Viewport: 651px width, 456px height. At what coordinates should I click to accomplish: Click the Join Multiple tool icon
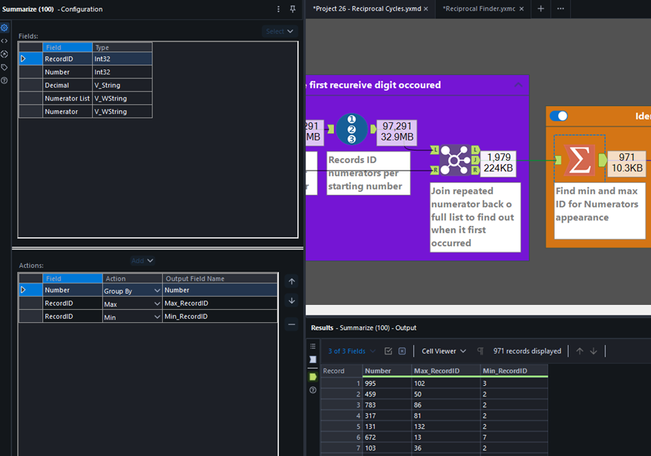coord(454,161)
